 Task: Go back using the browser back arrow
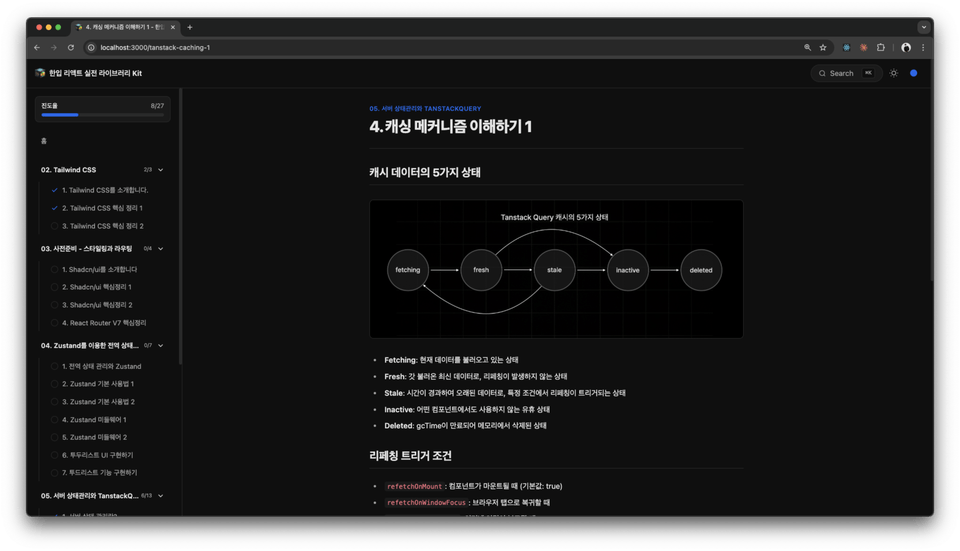click(x=37, y=47)
